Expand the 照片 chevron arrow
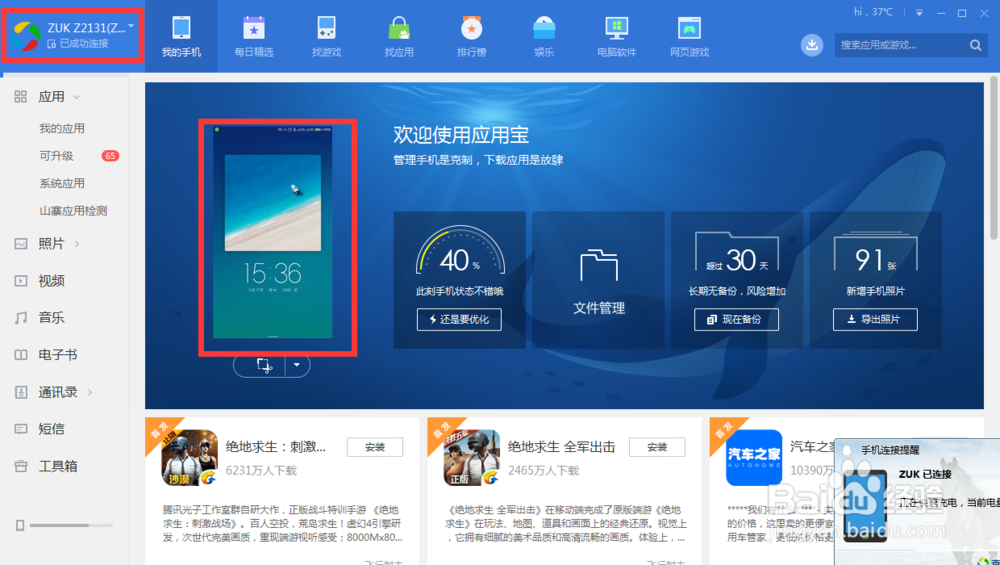Viewport: 1000px width, 565px height. coord(77,244)
